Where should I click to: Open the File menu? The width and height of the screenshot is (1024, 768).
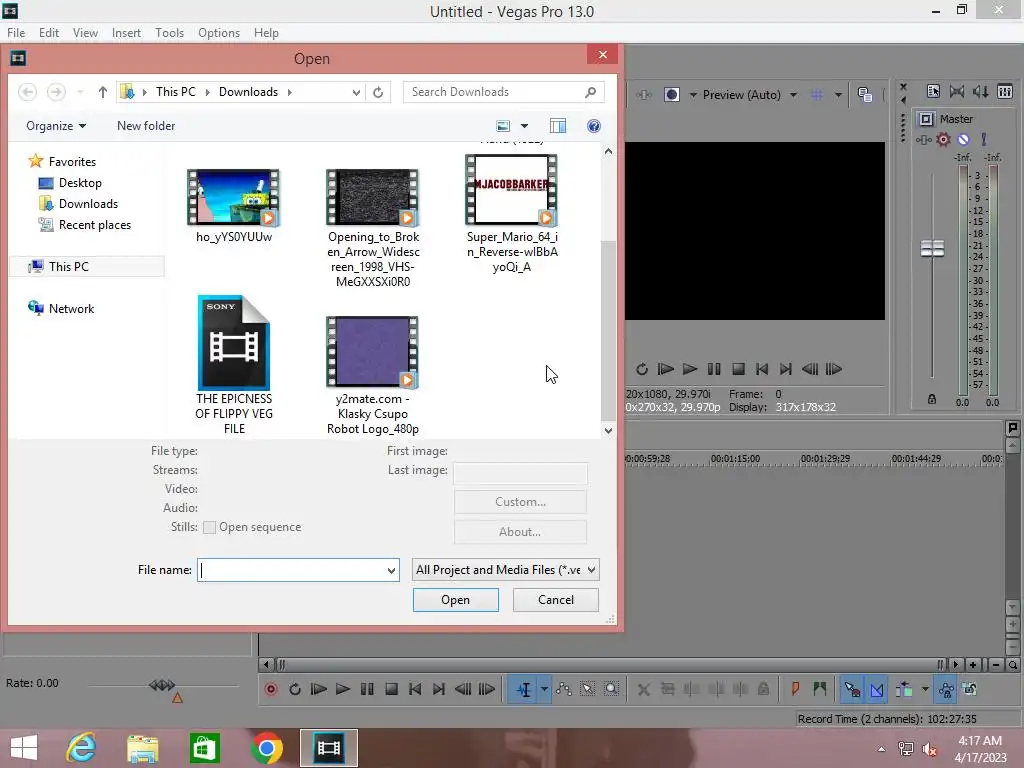[x=16, y=33]
